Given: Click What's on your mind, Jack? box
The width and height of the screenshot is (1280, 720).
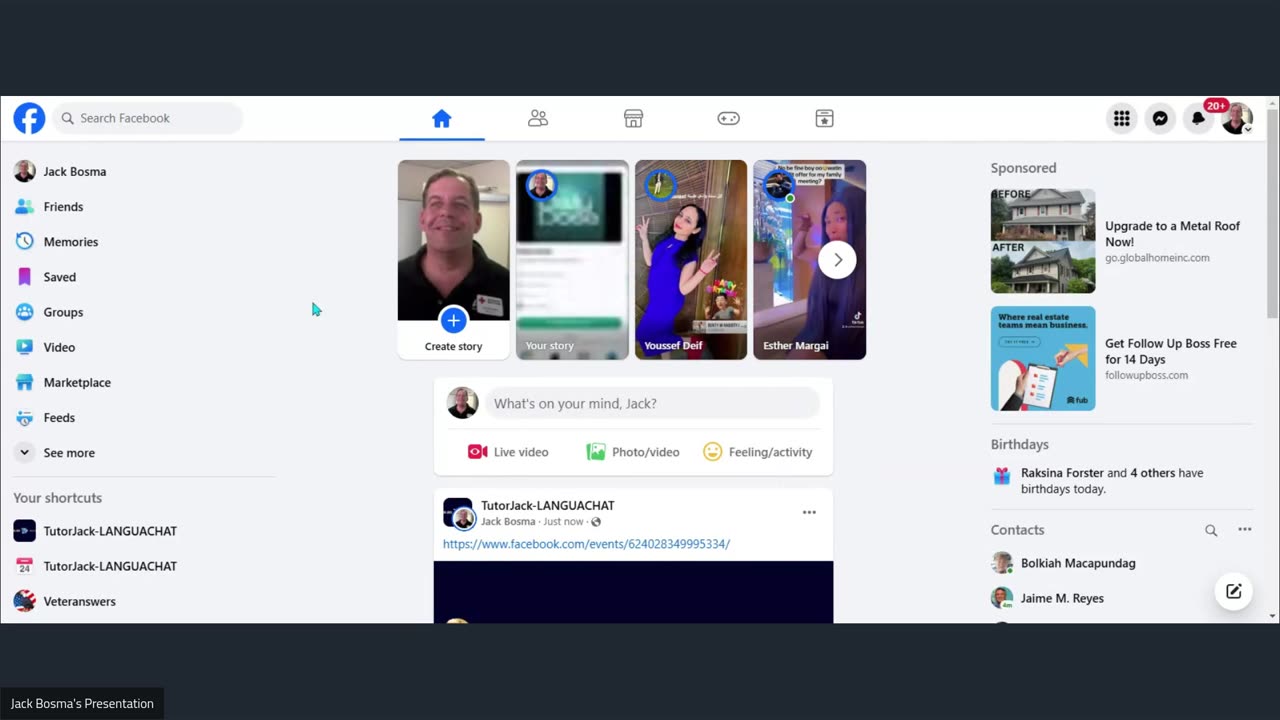Looking at the screenshot, I should tap(652, 403).
